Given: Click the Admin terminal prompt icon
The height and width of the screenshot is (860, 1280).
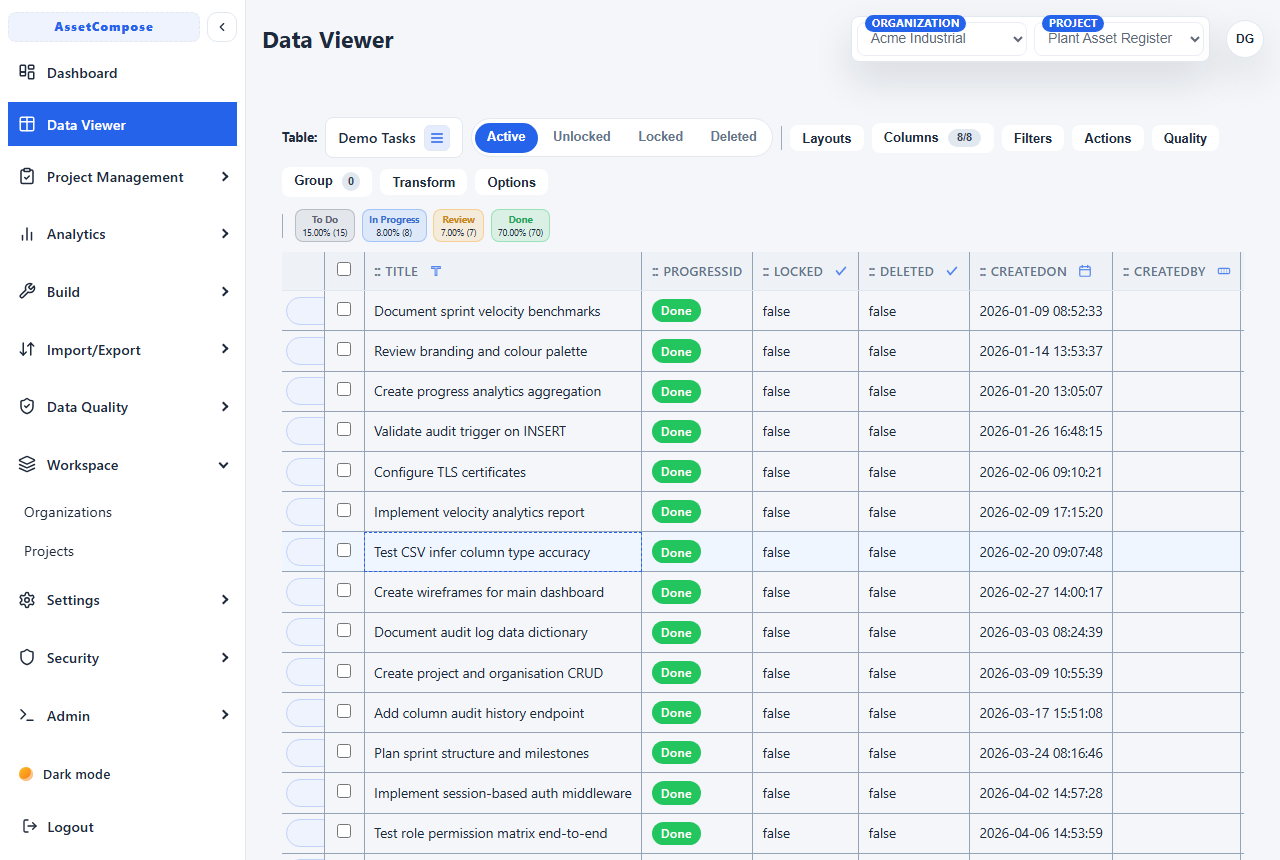Looking at the screenshot, I should click(27, 716).
